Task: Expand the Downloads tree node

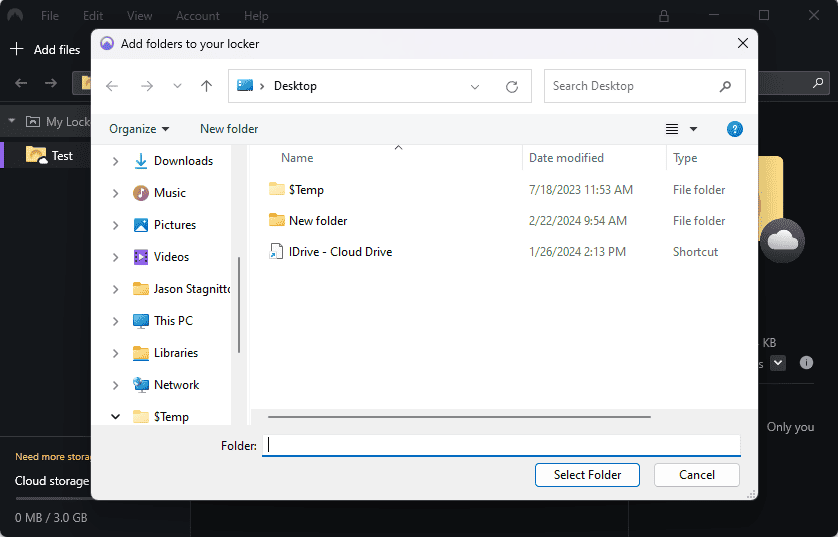Action: pos(115,161)
